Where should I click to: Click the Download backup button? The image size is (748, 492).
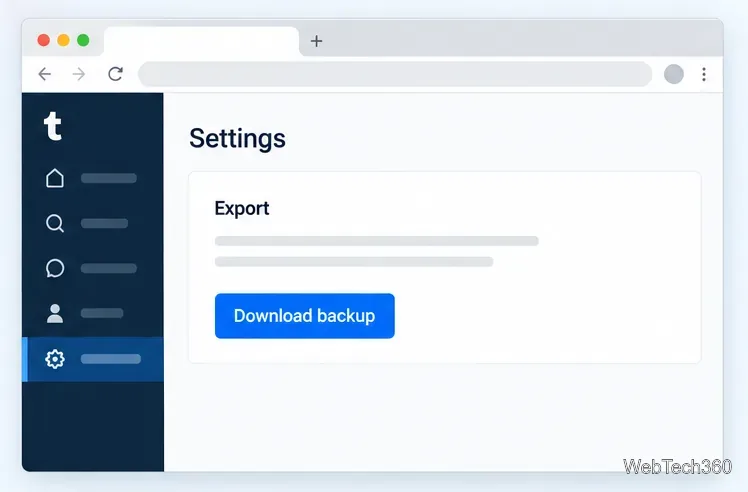[304, 316]
